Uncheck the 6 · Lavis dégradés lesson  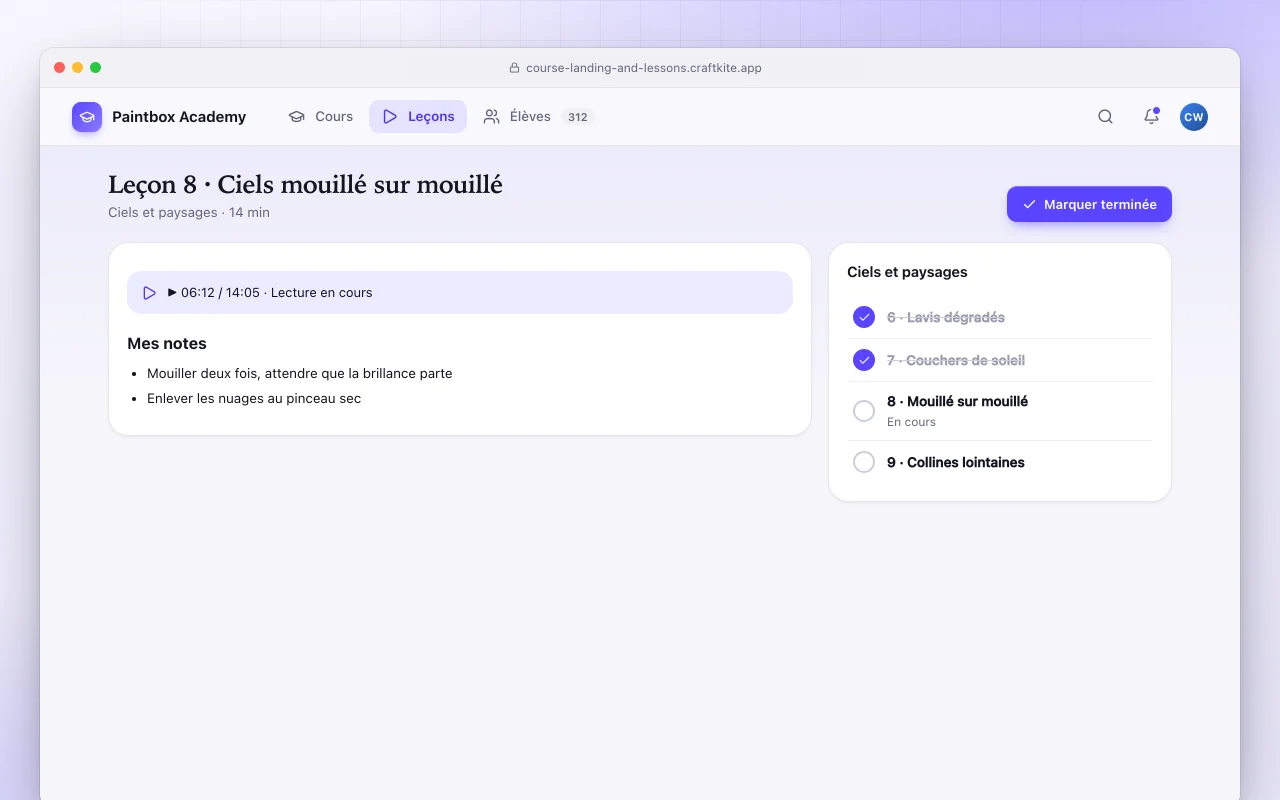(864, 317)
